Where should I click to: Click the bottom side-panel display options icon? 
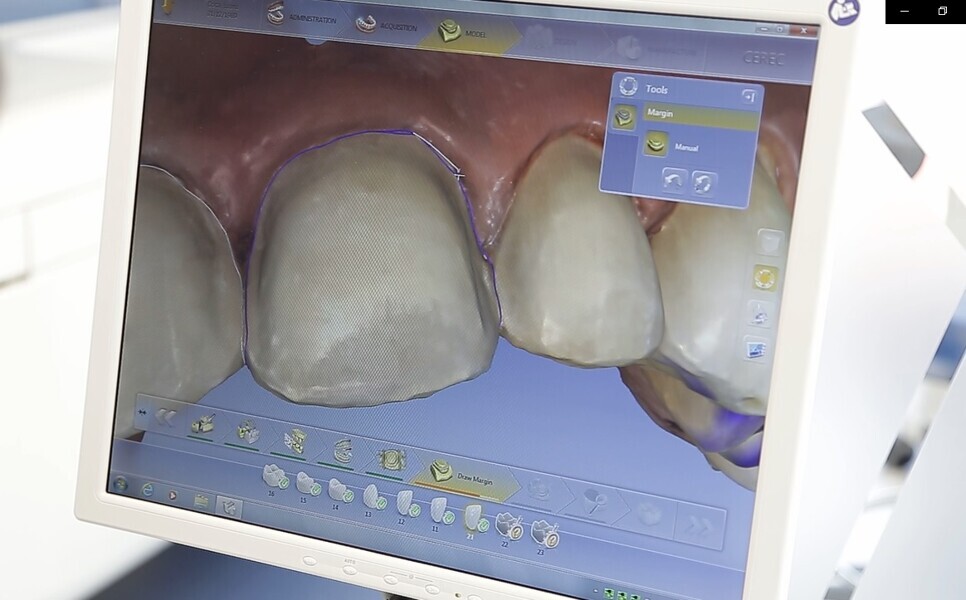[x=755, y=348]
